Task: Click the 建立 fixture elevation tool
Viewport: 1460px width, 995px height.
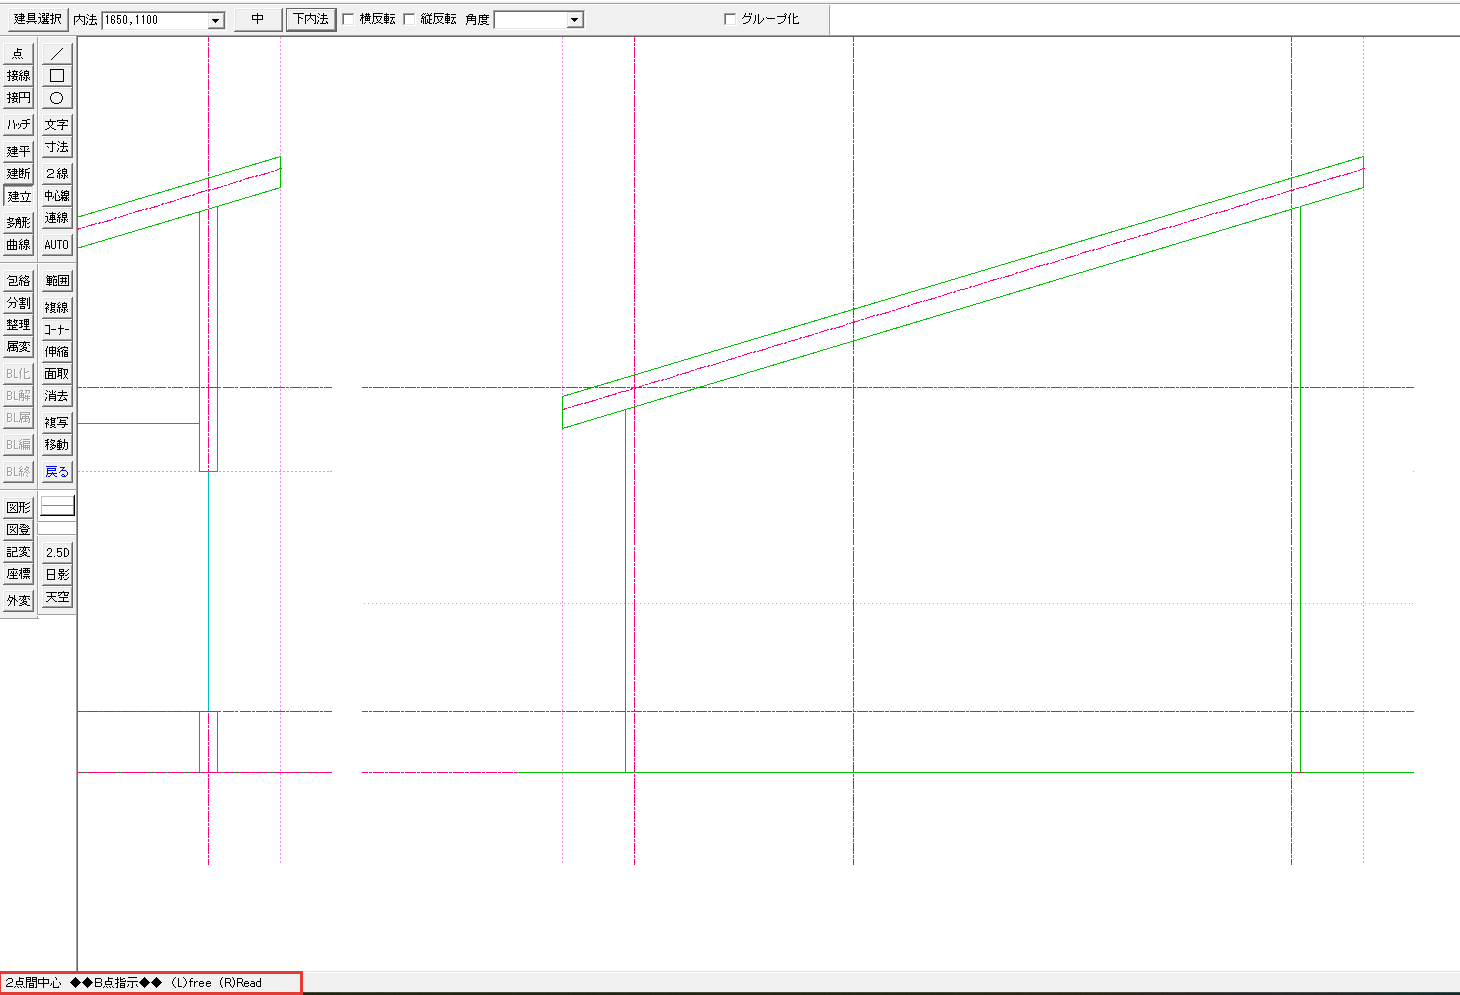Action: tap(19, 196)
